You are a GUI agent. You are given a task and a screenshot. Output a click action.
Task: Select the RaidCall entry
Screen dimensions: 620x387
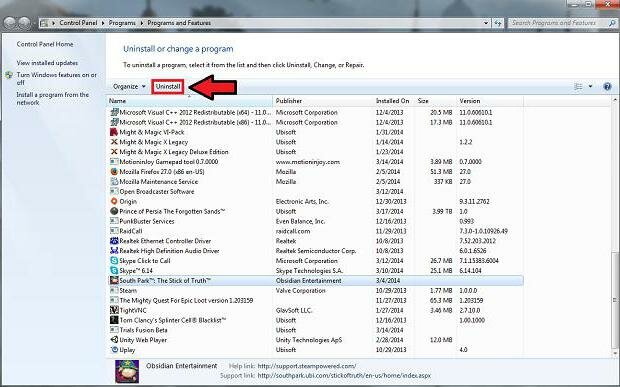[x=316, y=231]
